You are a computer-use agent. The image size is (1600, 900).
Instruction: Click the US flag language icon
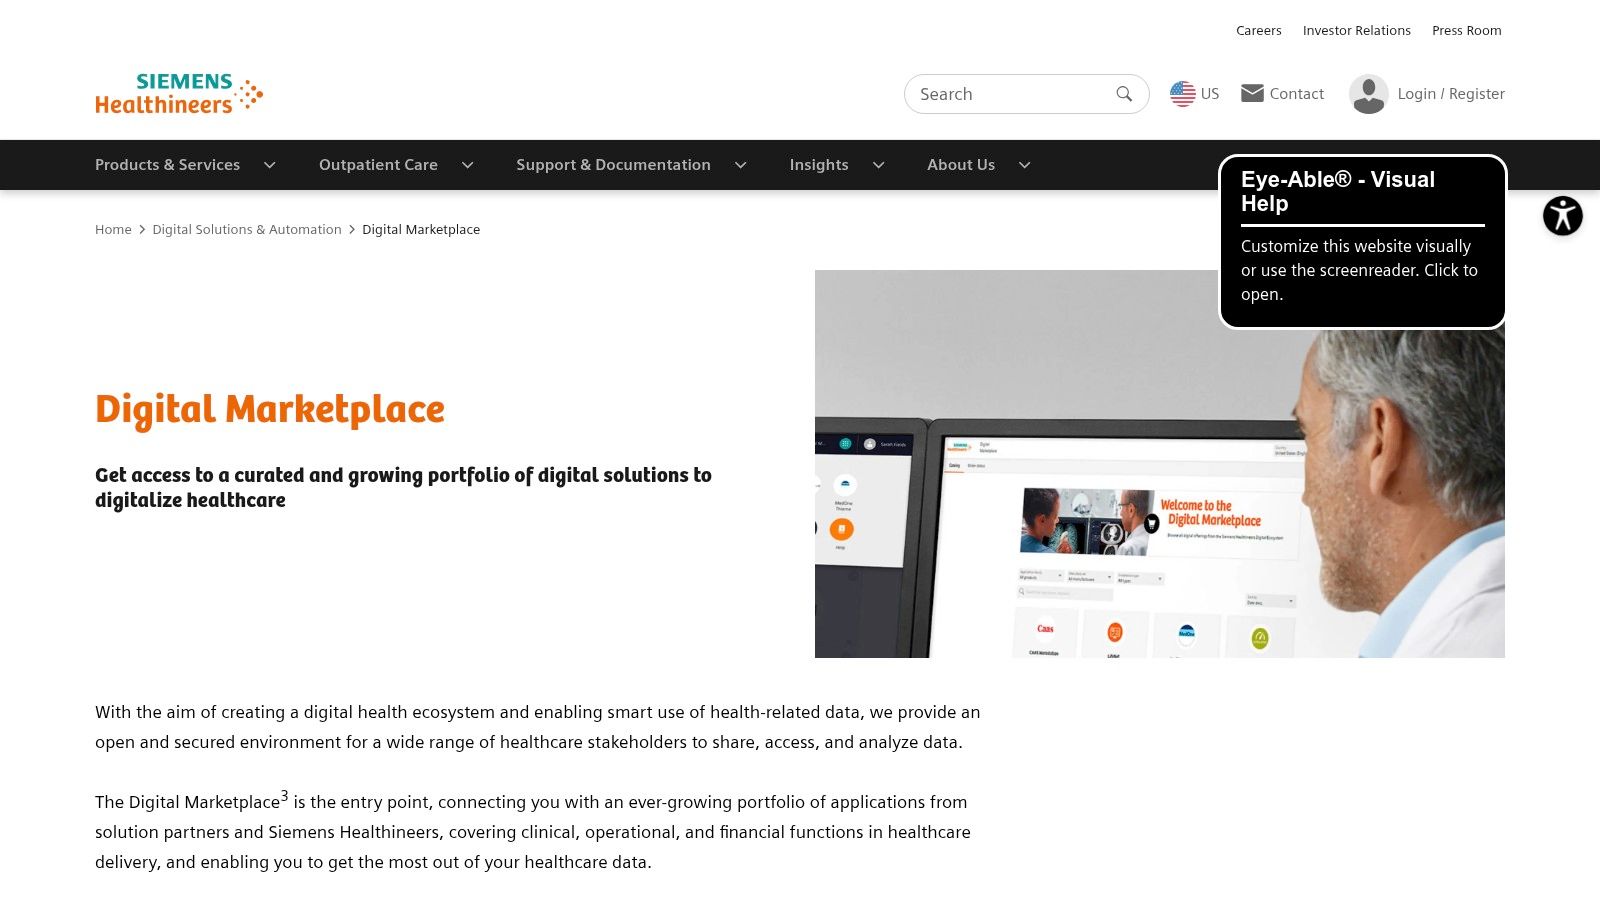(1183, 93)
